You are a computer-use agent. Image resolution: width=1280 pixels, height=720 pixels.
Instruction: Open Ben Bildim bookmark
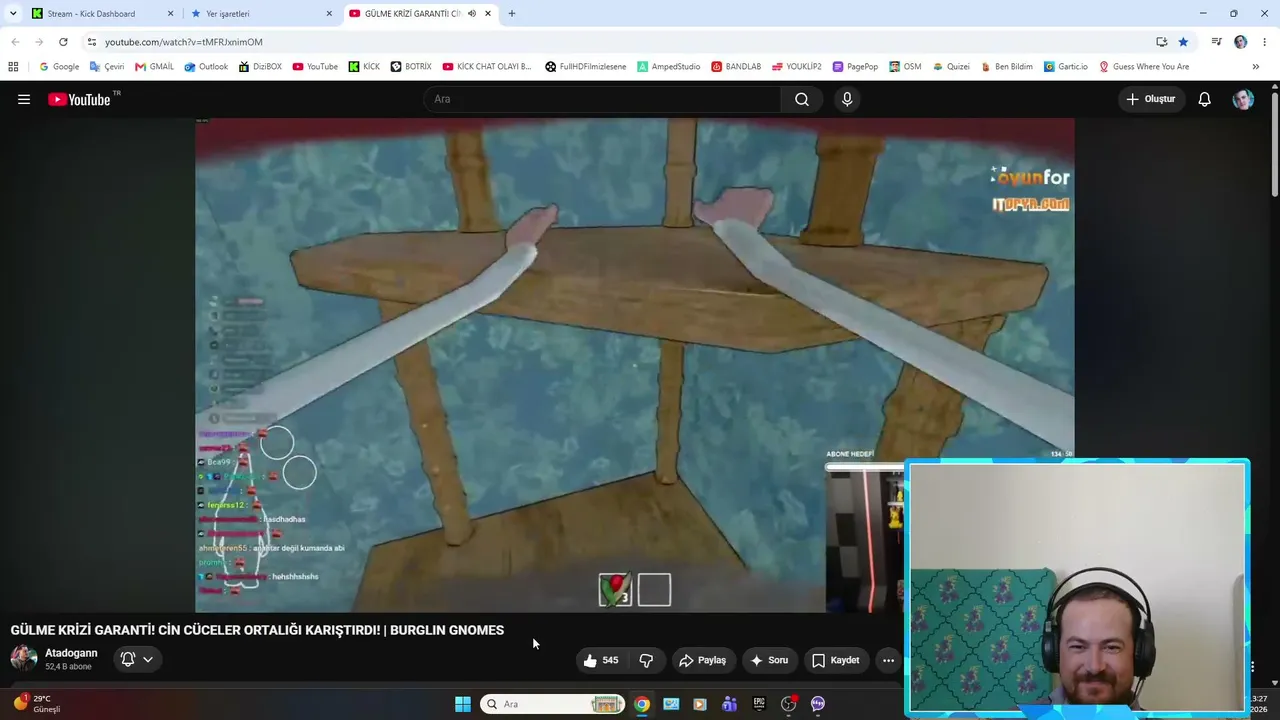click(x=1007, y=67)
